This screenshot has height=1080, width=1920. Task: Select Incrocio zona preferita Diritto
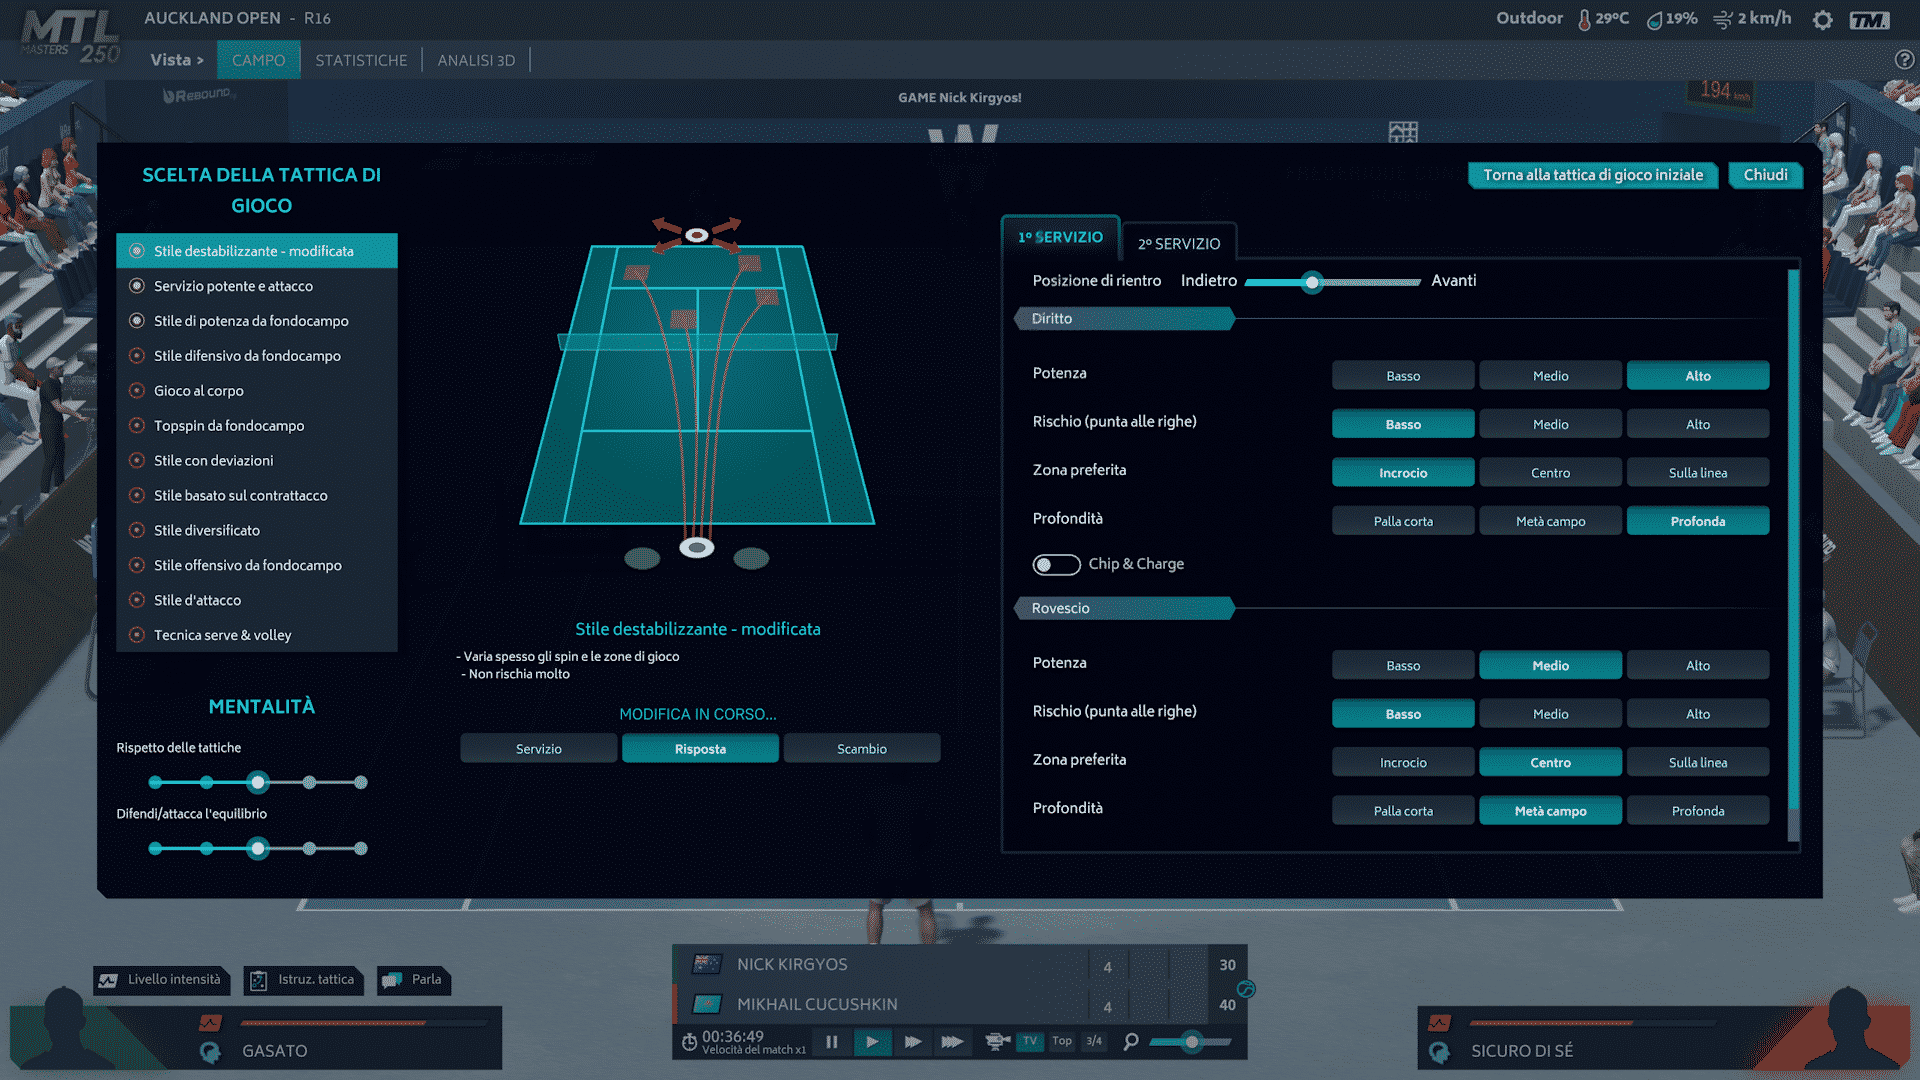click(1402, 472)
